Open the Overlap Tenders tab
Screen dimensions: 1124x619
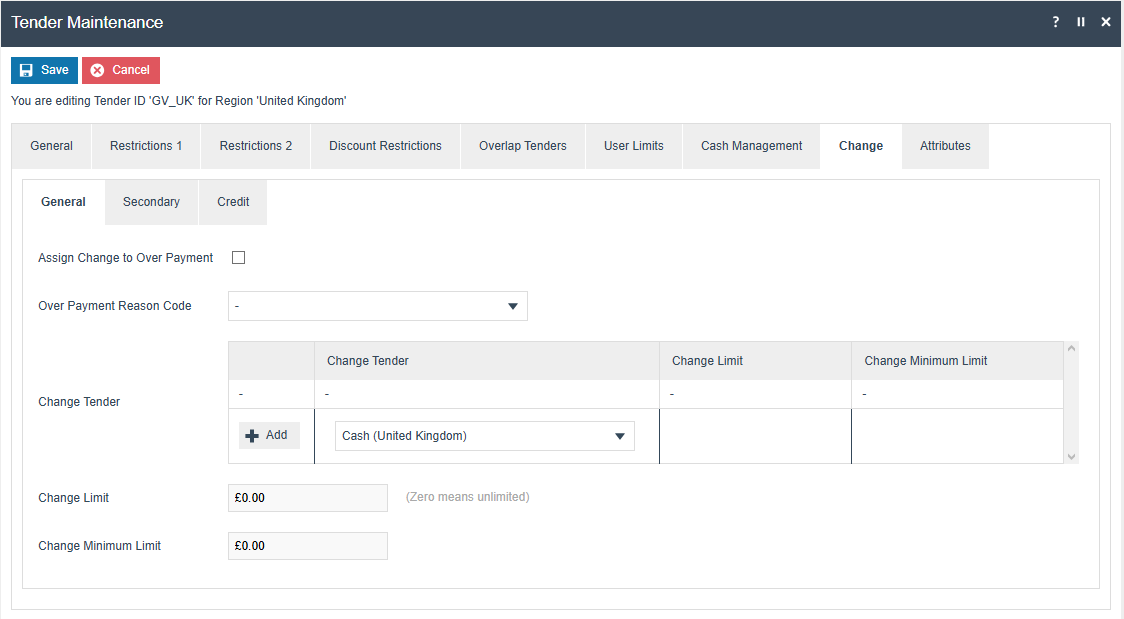(523, 146)
